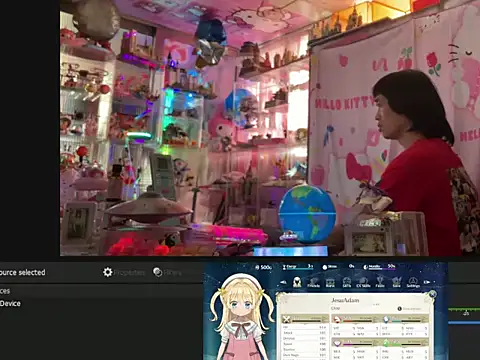The image size is (480, 360).
Task: Open the Gifts menu in game
Action: (347, 282)
